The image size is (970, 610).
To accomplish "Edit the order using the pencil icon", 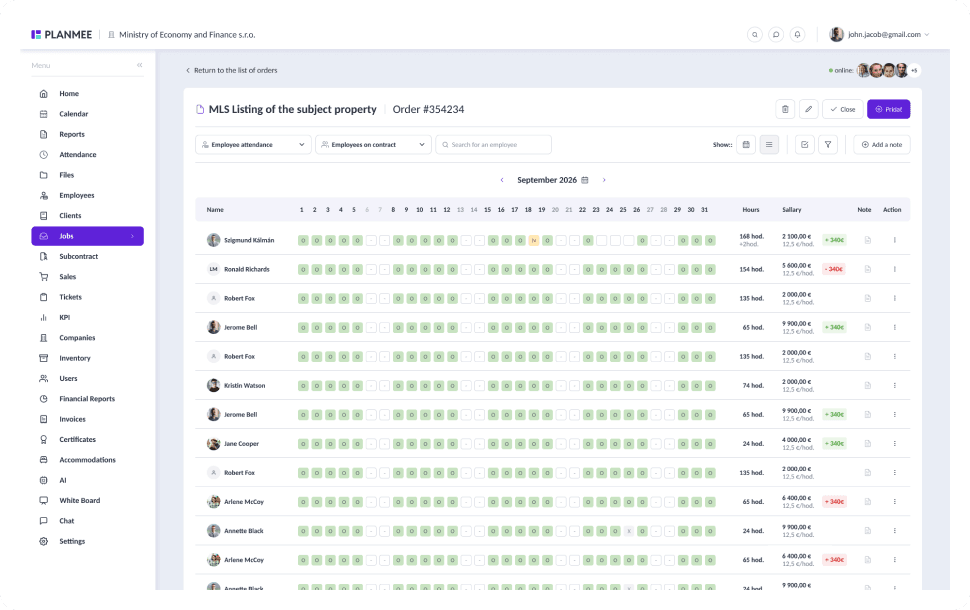I will tap(809, 110).
